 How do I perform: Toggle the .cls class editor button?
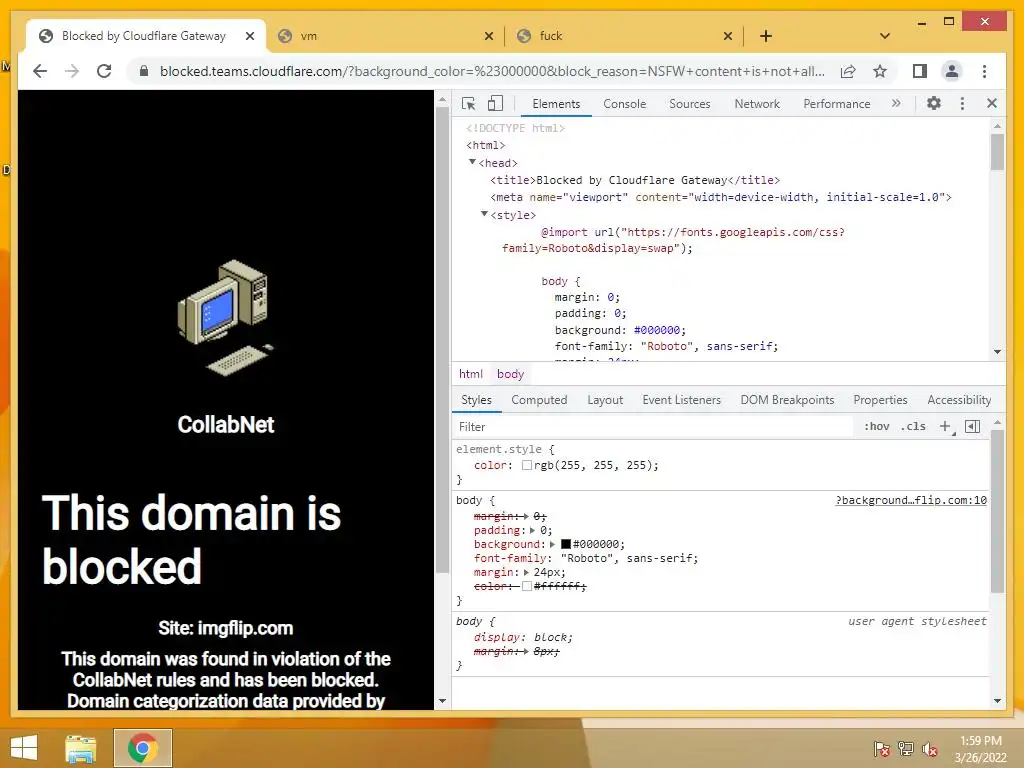pos(913,426)
